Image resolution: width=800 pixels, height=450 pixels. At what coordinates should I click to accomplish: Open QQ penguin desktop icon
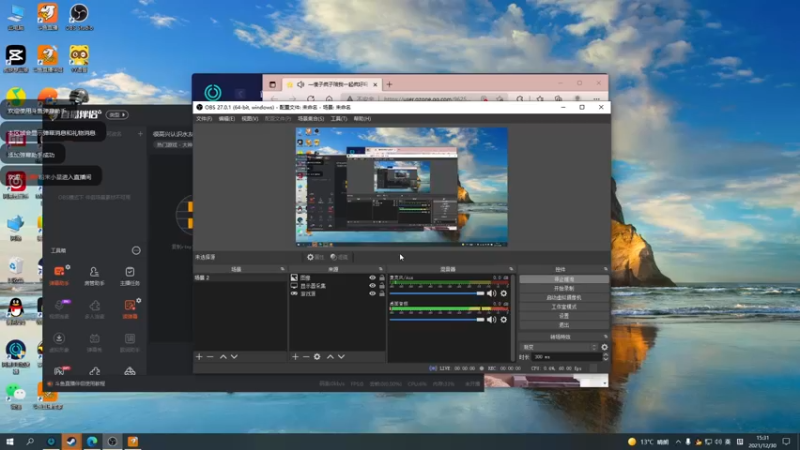click(x=16, y=311)
